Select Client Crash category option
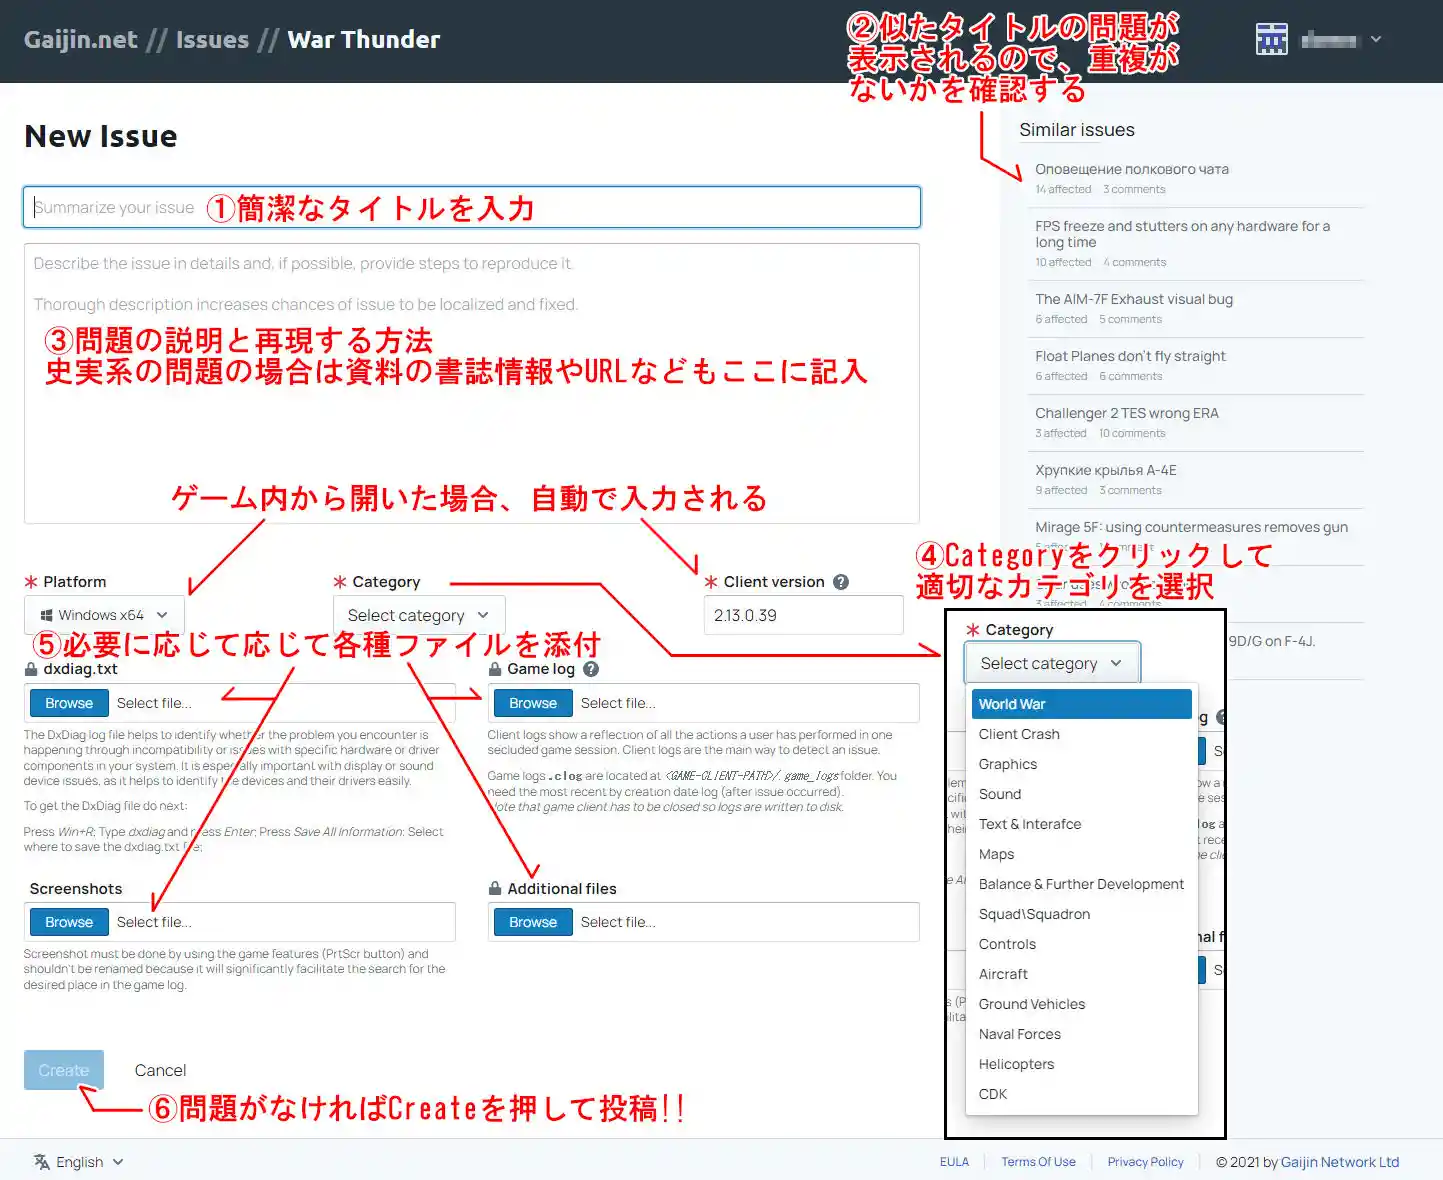1443x1180 pixels. [x=1082, y=734]
